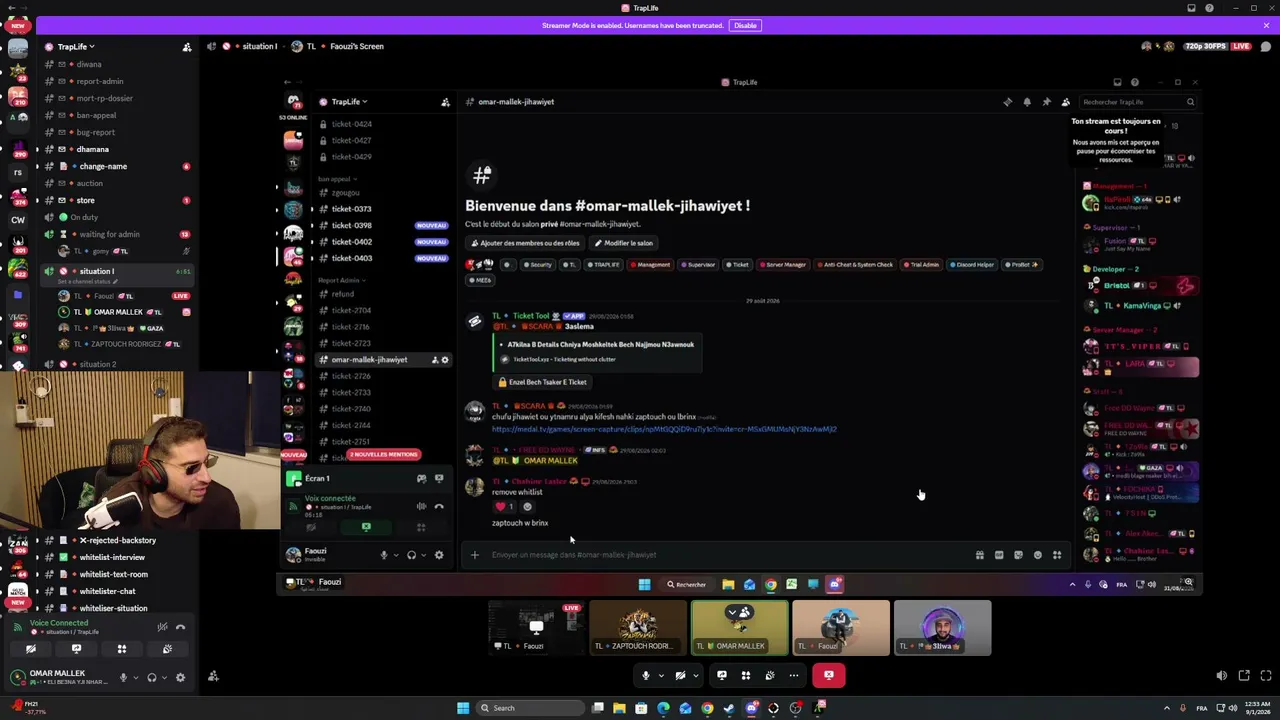This screenshot has width=1280, height=720.
Task: Open notification bell in streamed channel header
Action: pos(1026,102)
